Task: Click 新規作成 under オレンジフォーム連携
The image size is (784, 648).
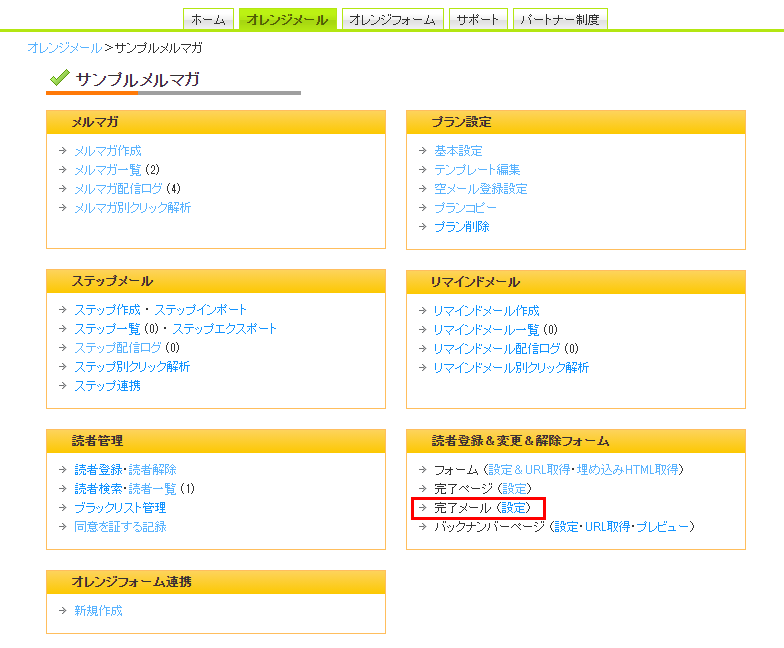Action: (x=98, y=611)
